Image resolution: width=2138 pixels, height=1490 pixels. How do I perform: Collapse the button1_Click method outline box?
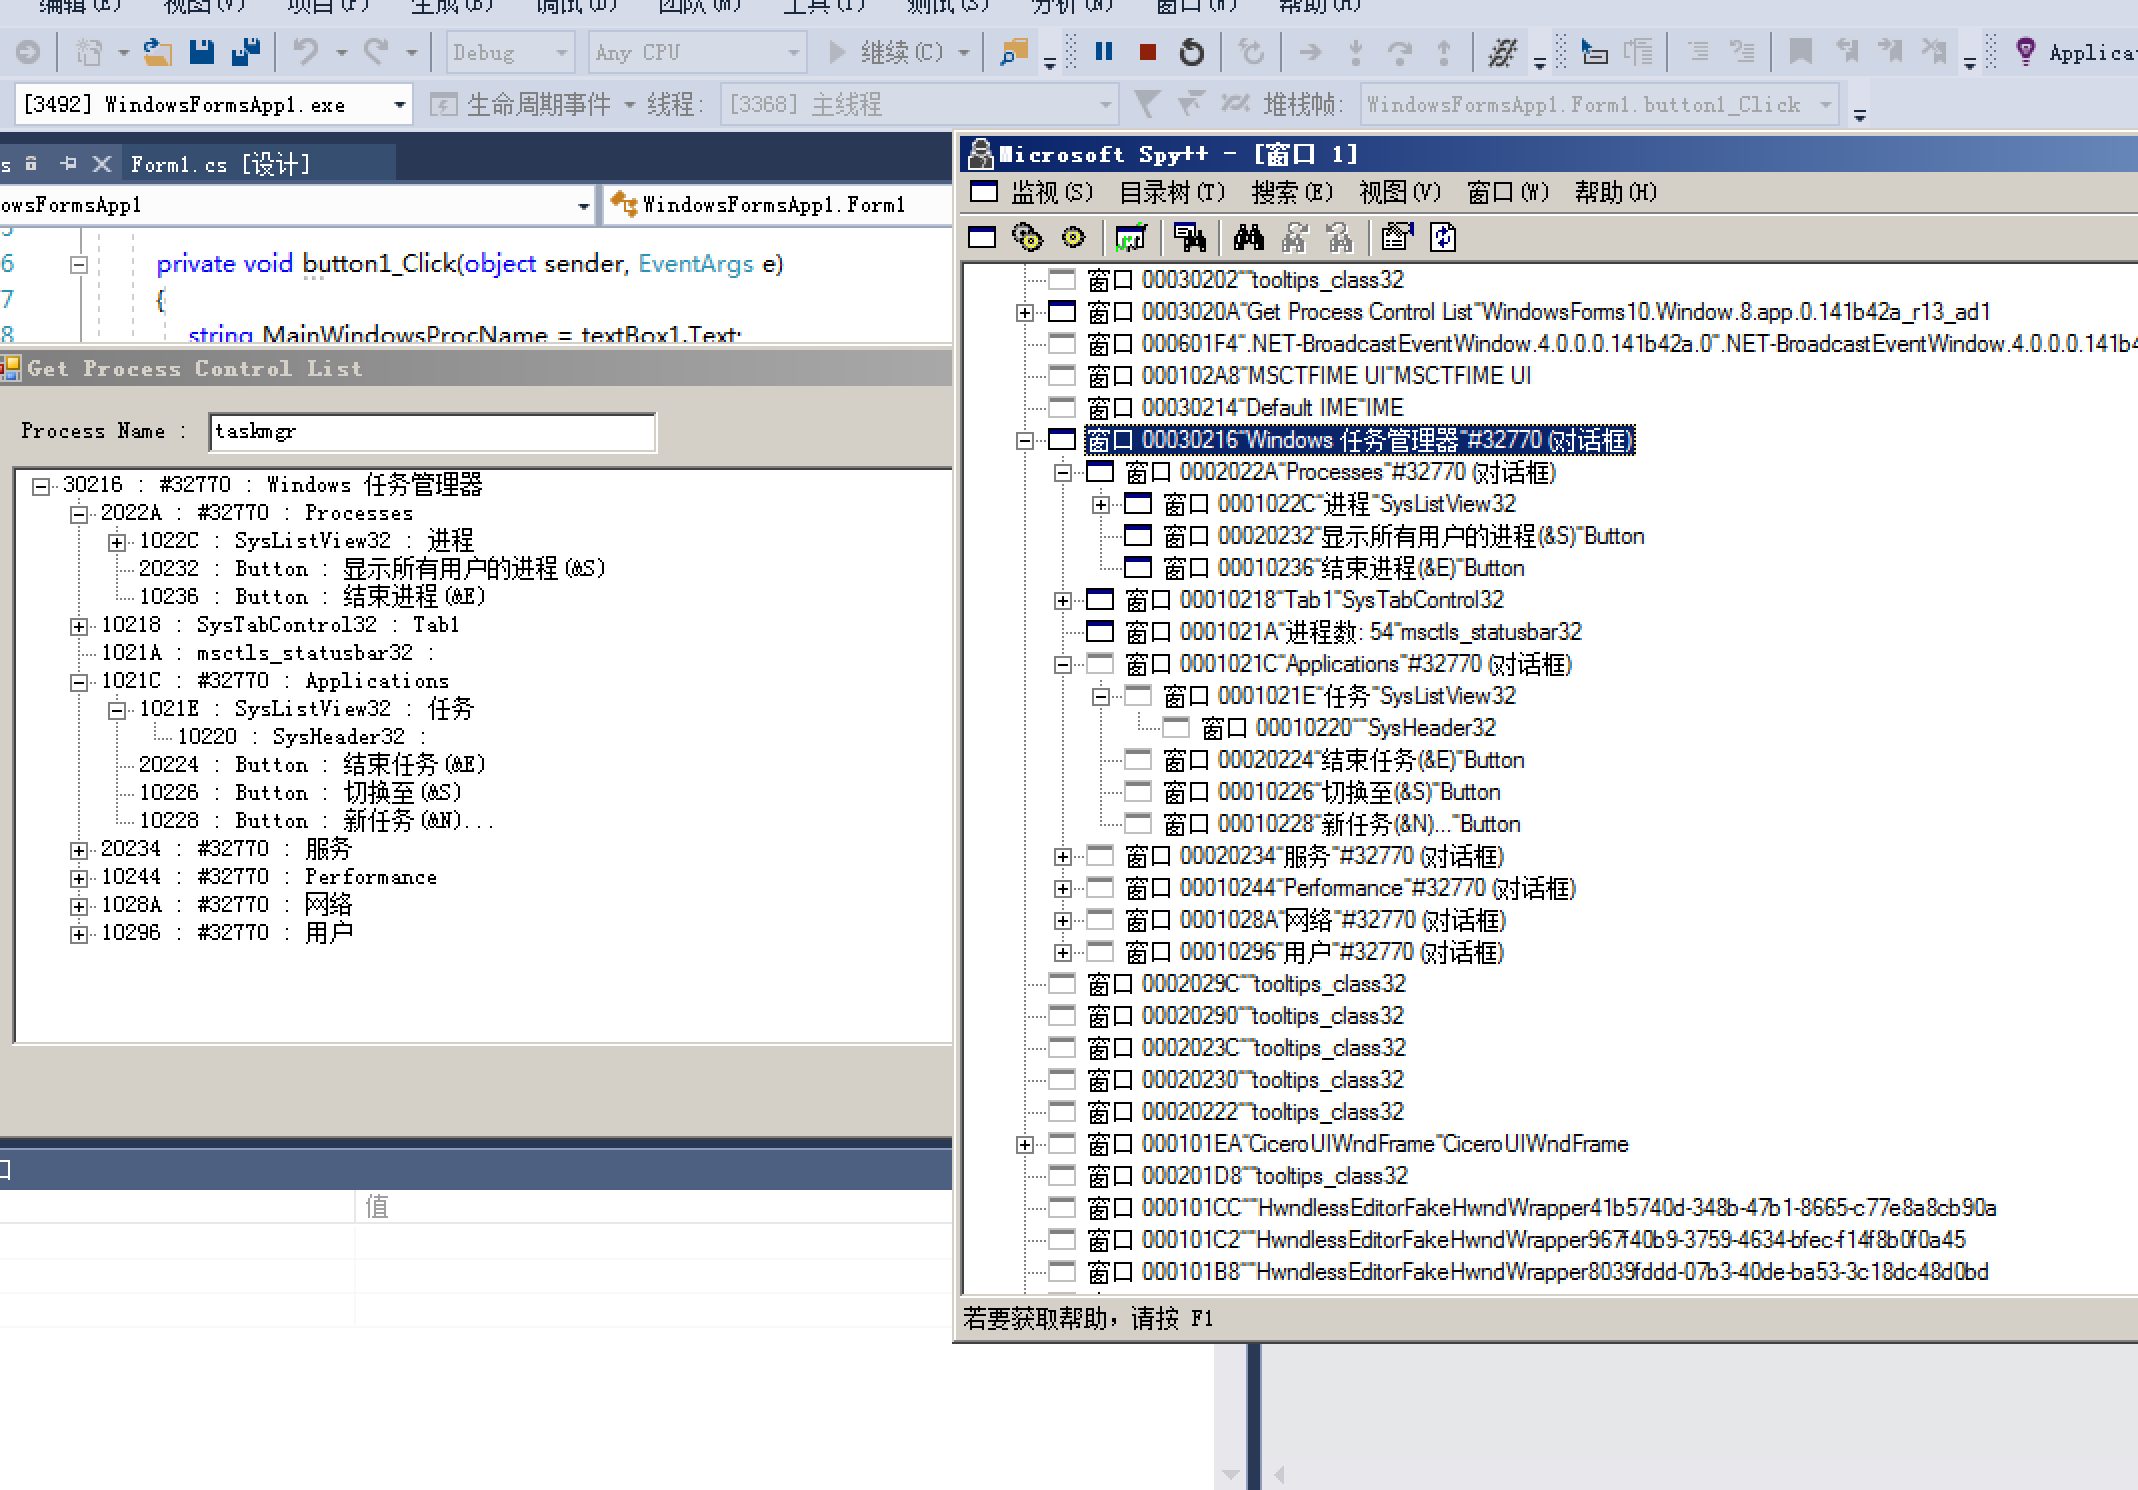[79, 265]
